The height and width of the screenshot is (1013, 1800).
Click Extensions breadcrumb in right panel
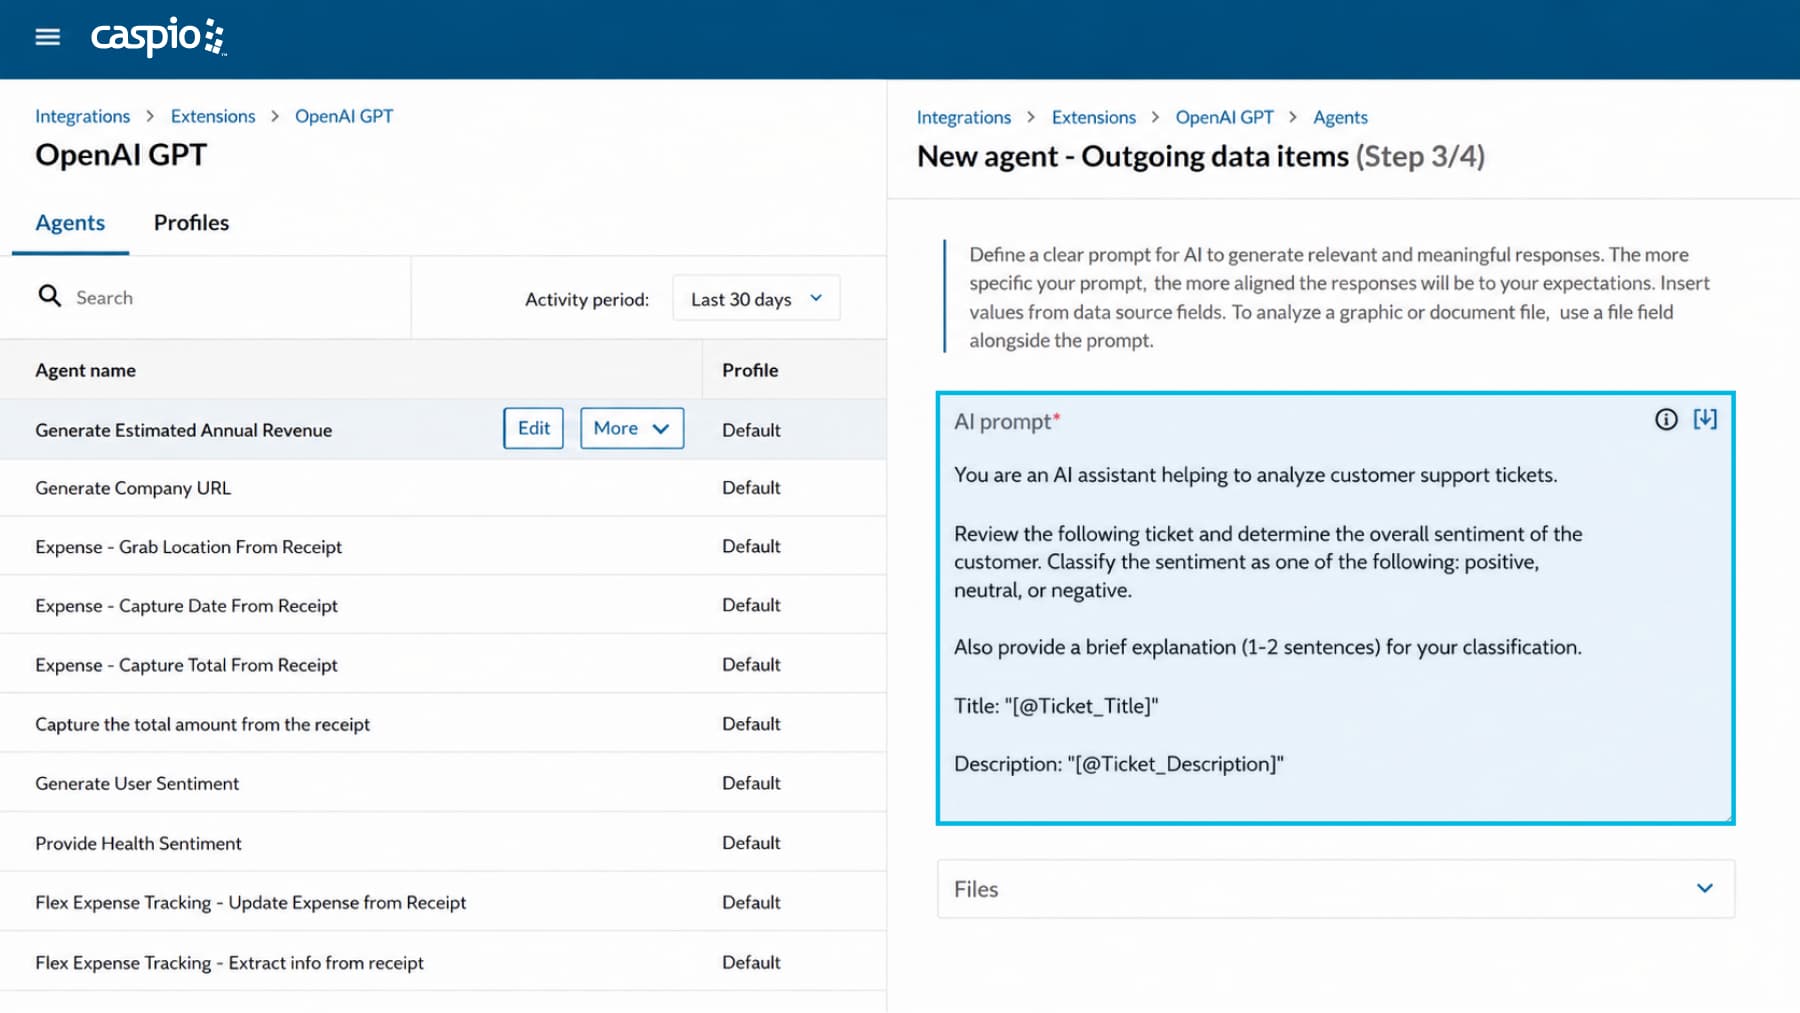[x=1094, y=117]
